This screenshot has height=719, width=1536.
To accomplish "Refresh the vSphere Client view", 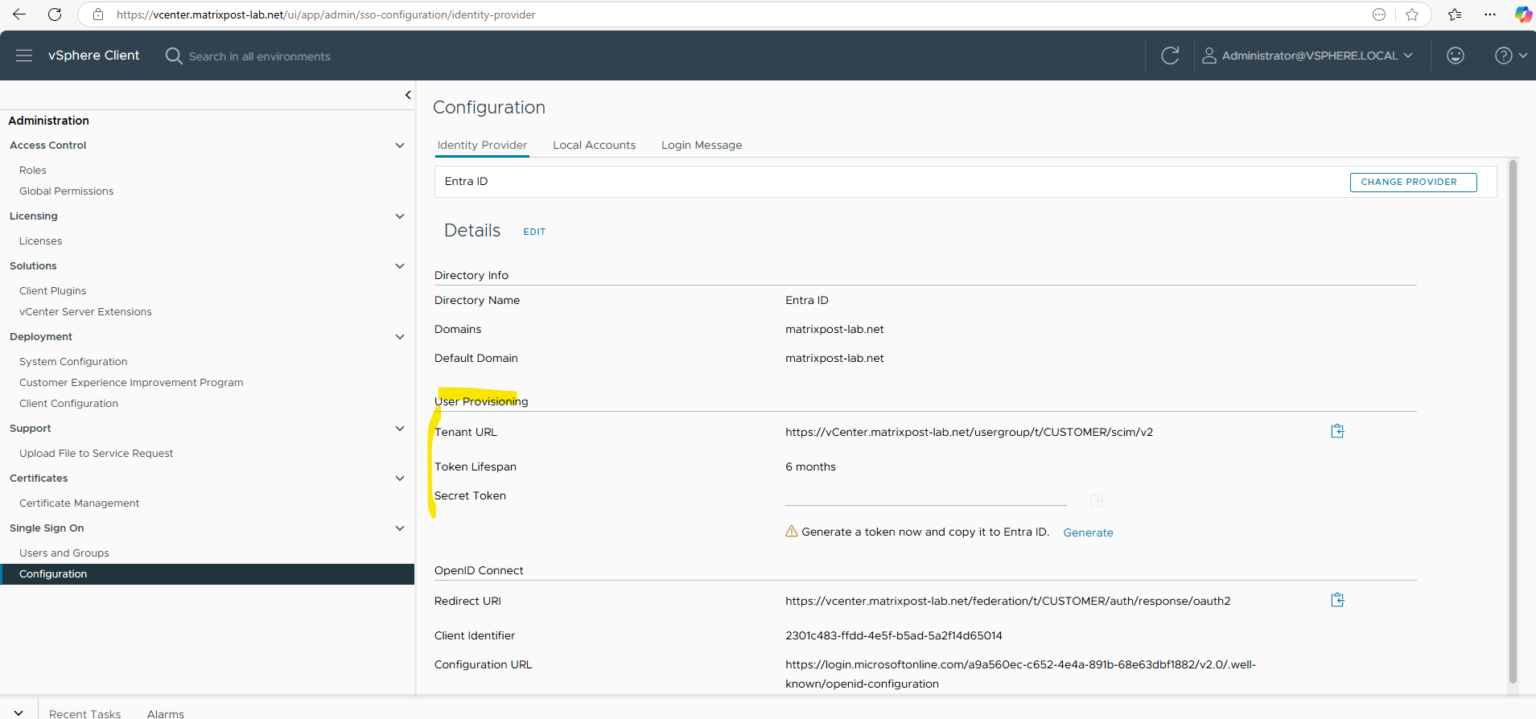I will pos(1170,55).
